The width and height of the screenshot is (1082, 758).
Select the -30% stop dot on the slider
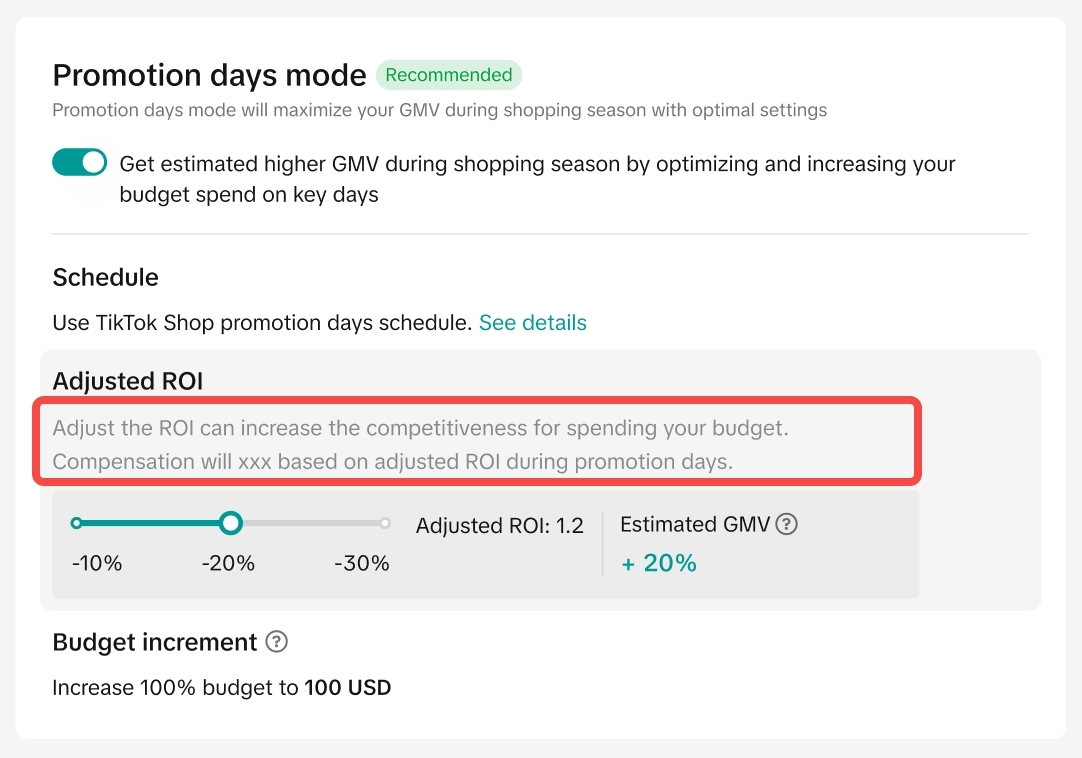(385, 523)
